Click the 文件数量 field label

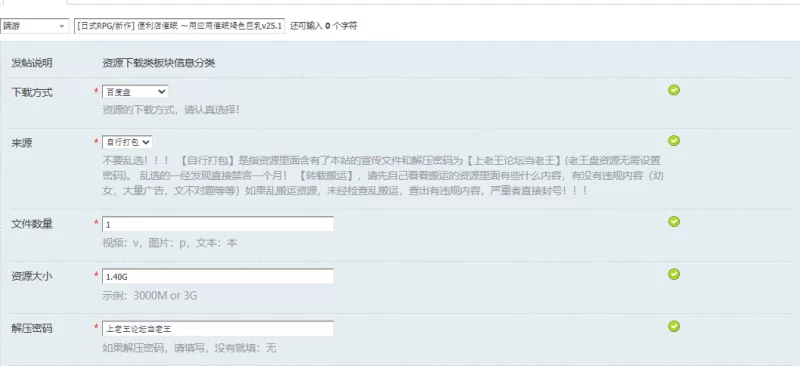(x=32, y=224)
